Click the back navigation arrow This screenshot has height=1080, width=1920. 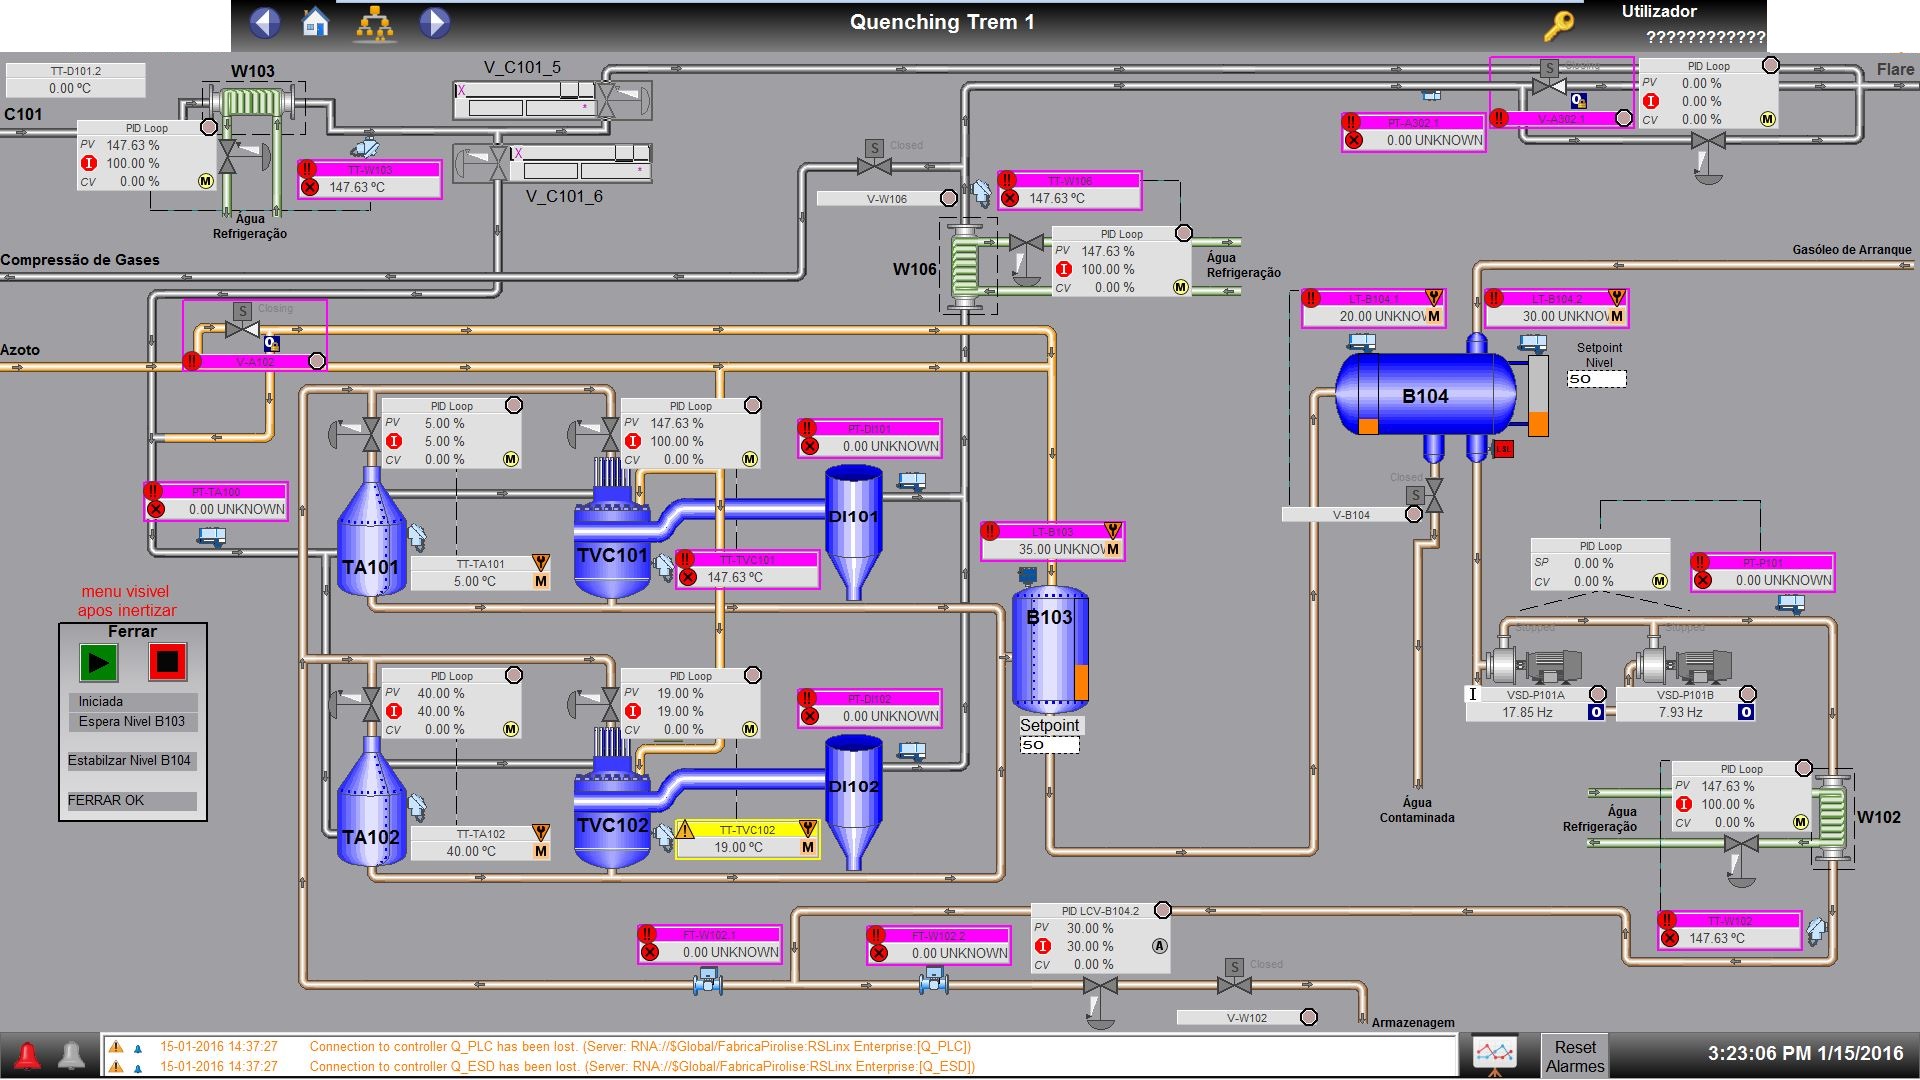coord(265,22)
